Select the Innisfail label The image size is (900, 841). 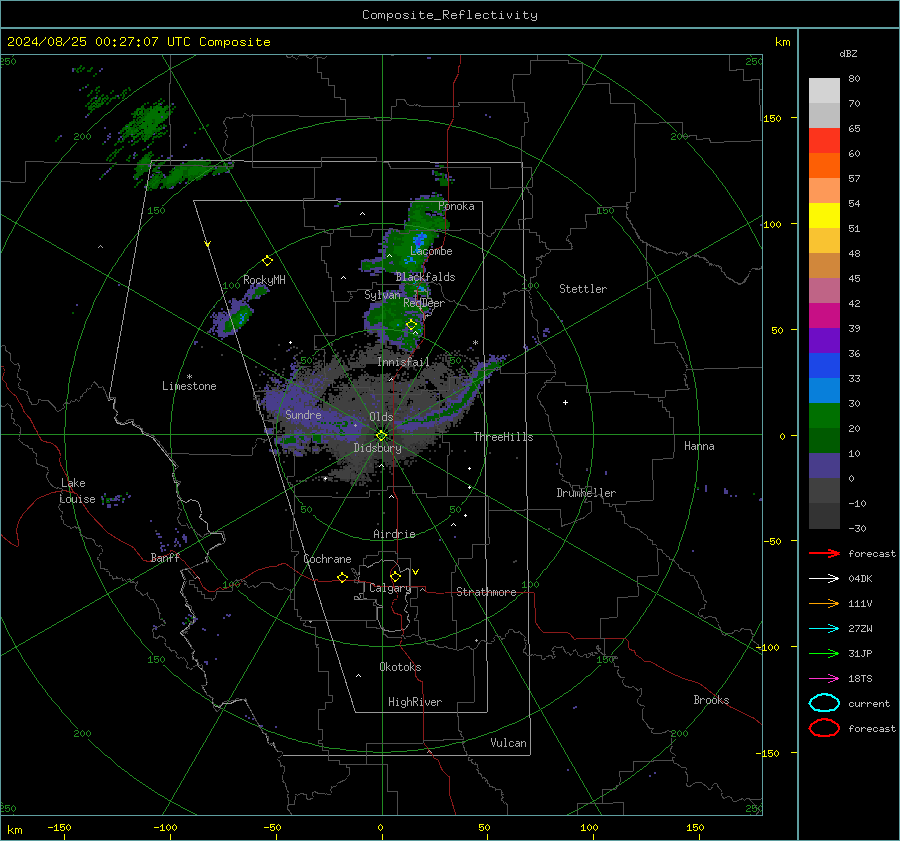[403, 362]
